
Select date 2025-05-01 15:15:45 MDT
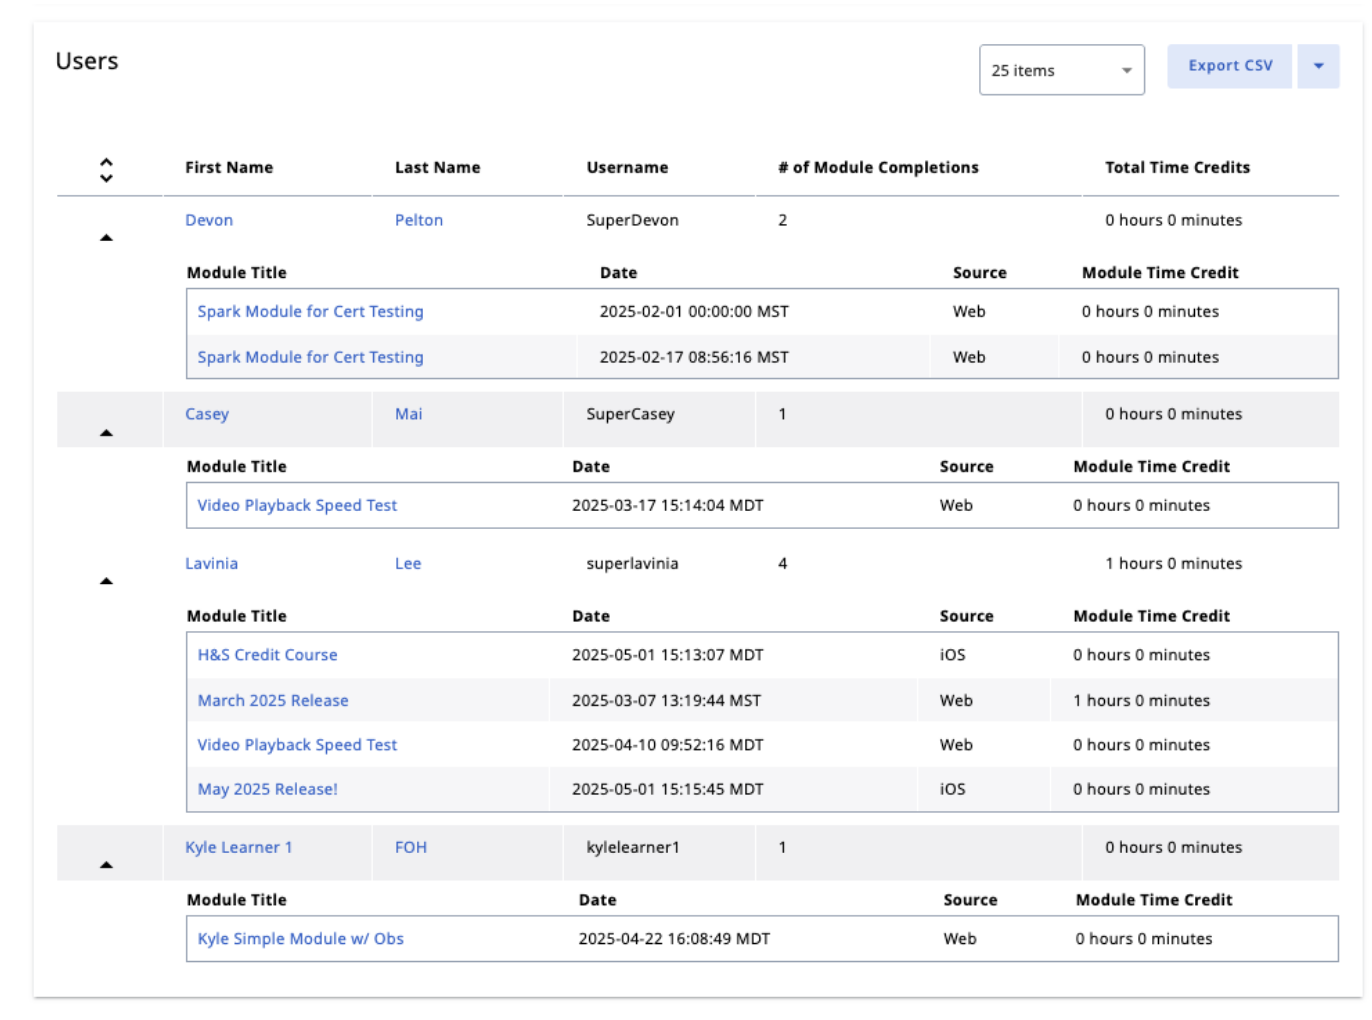point(668,789)
